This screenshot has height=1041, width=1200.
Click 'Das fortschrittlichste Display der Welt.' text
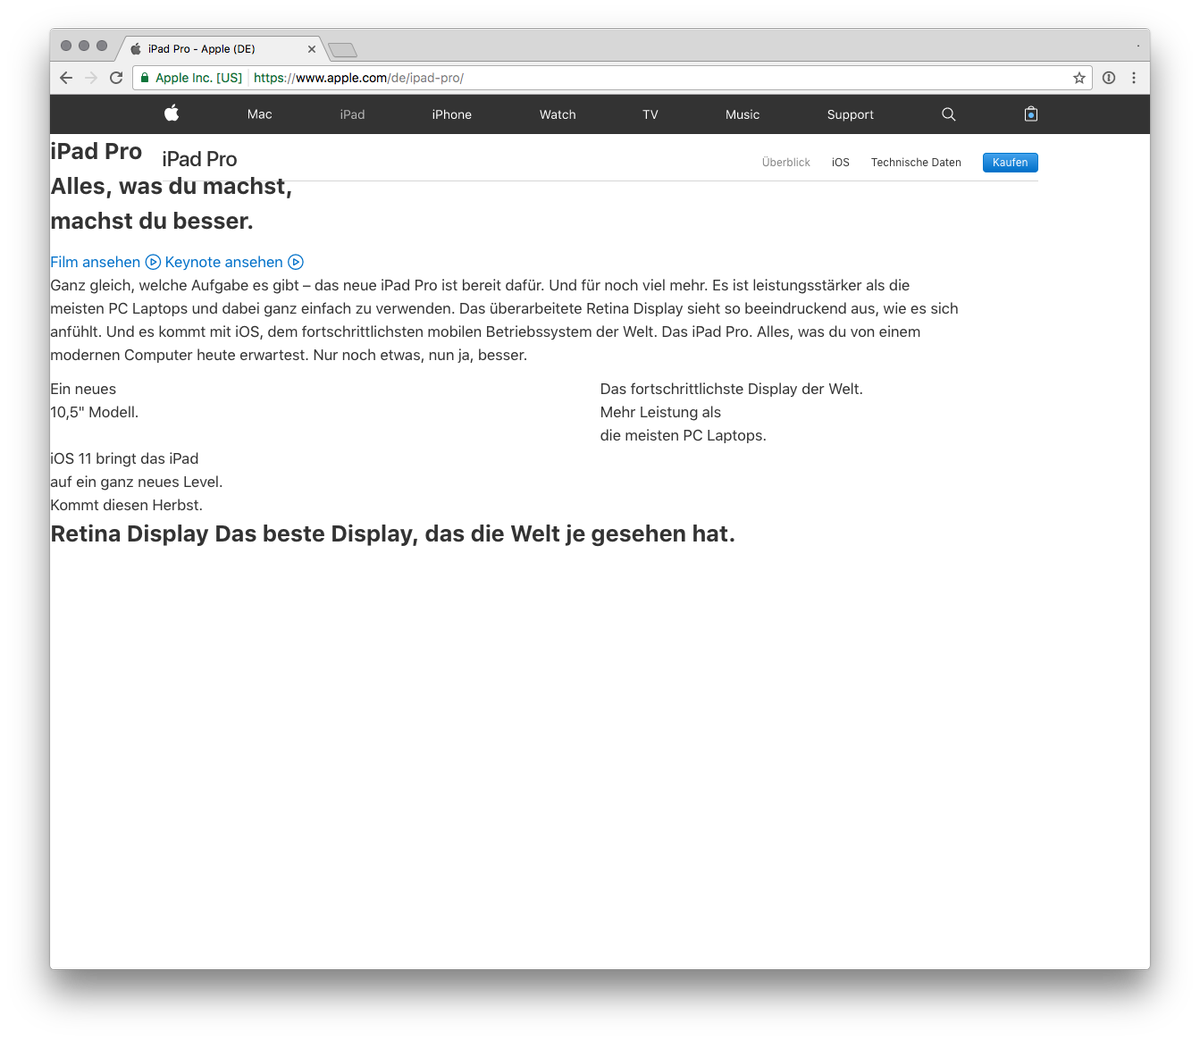point(731,389)
